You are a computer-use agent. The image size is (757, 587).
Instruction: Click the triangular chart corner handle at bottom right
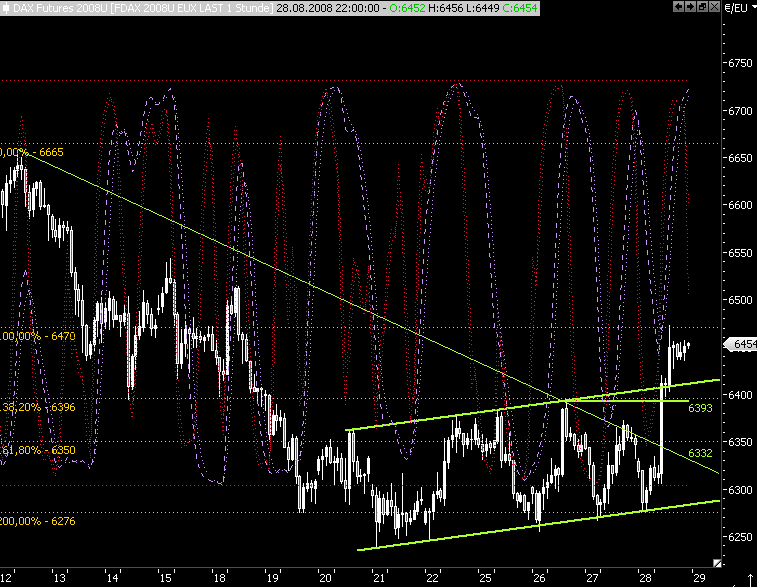(x=717, y=563)
